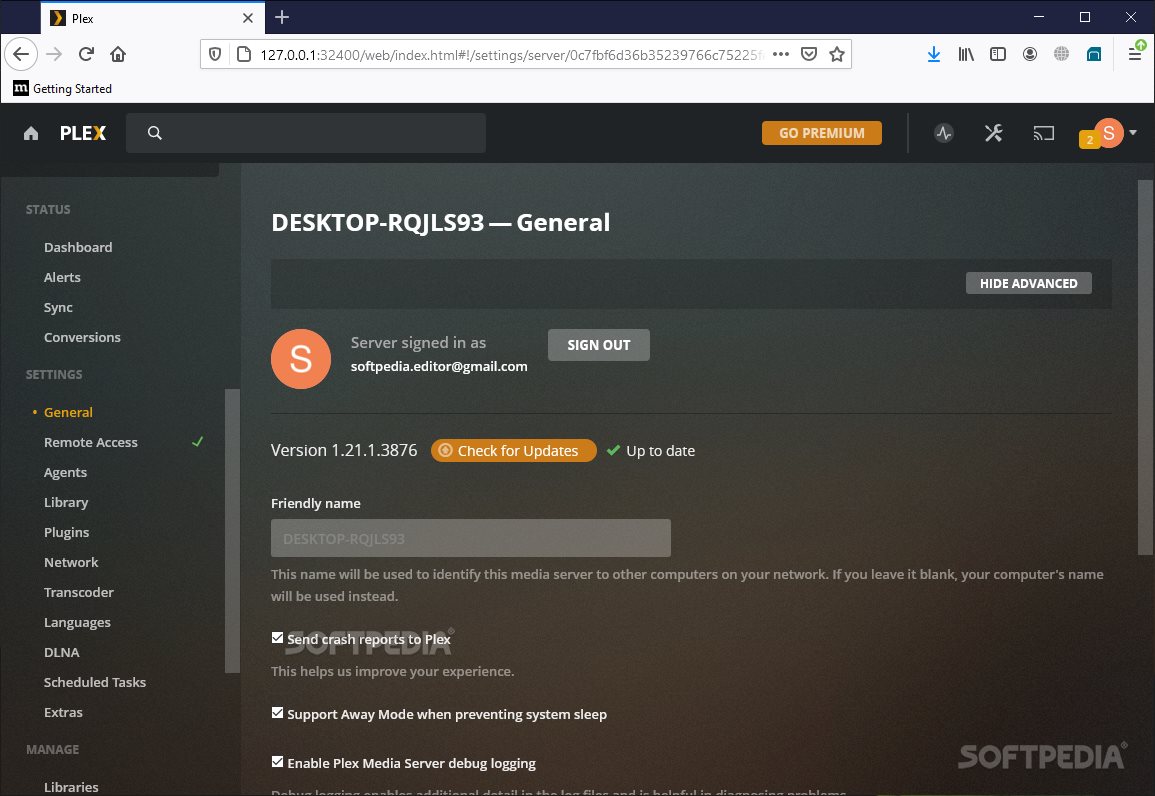The image size is (1155, 796).
Task: Select General settings in sidebar
Action: pyautogui.click(x=68, y=412)
